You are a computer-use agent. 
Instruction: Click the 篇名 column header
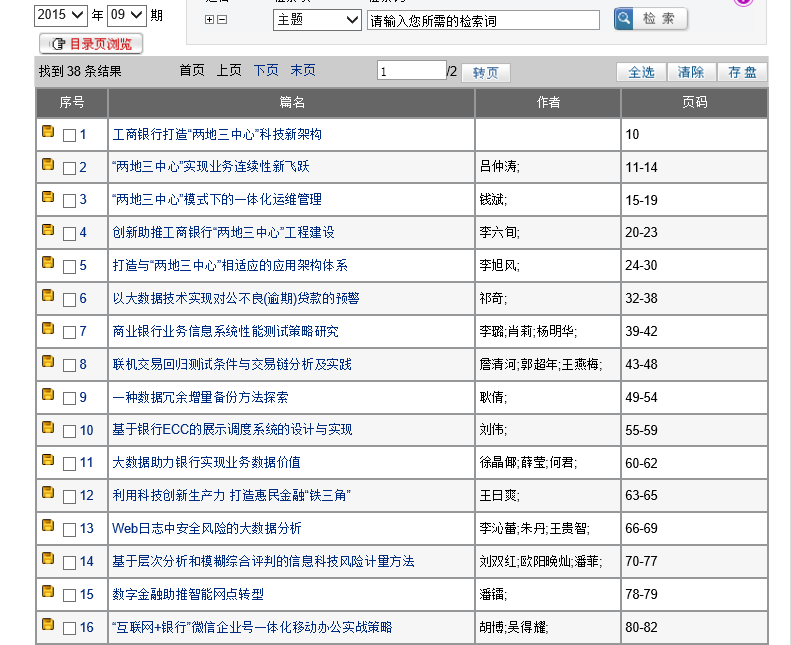tap(292, 102)
